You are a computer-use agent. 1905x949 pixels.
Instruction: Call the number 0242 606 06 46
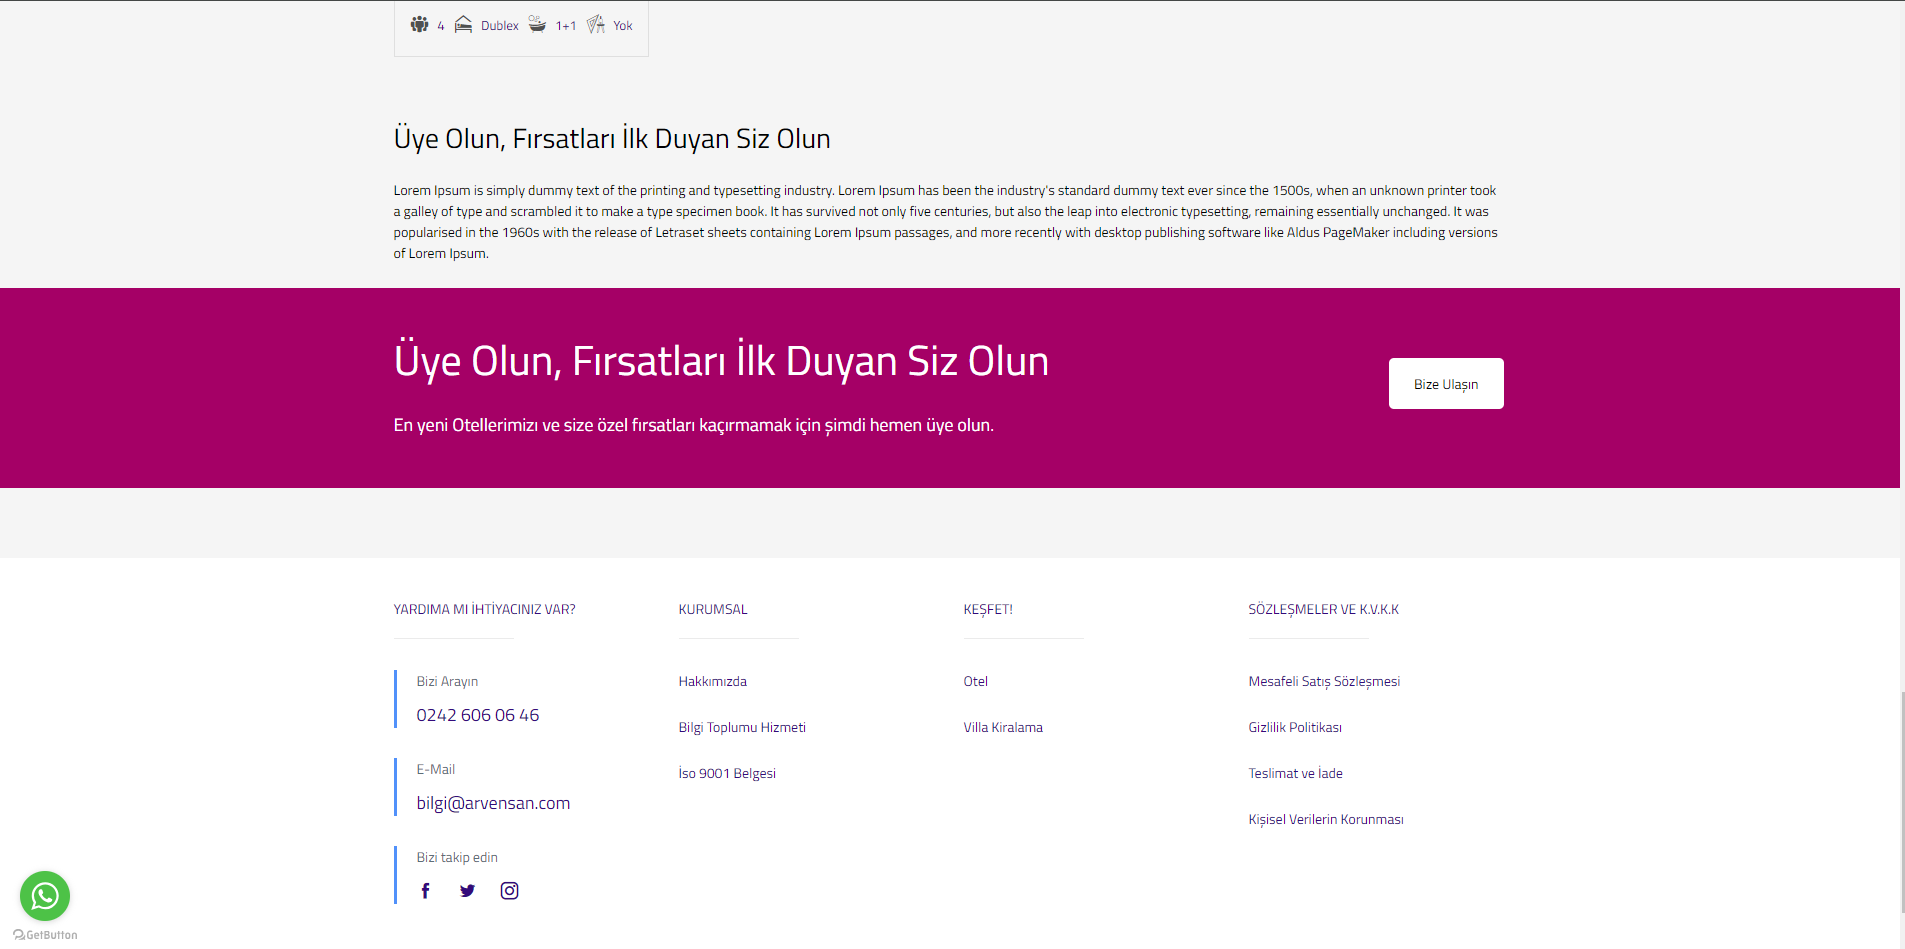[477, 715]
